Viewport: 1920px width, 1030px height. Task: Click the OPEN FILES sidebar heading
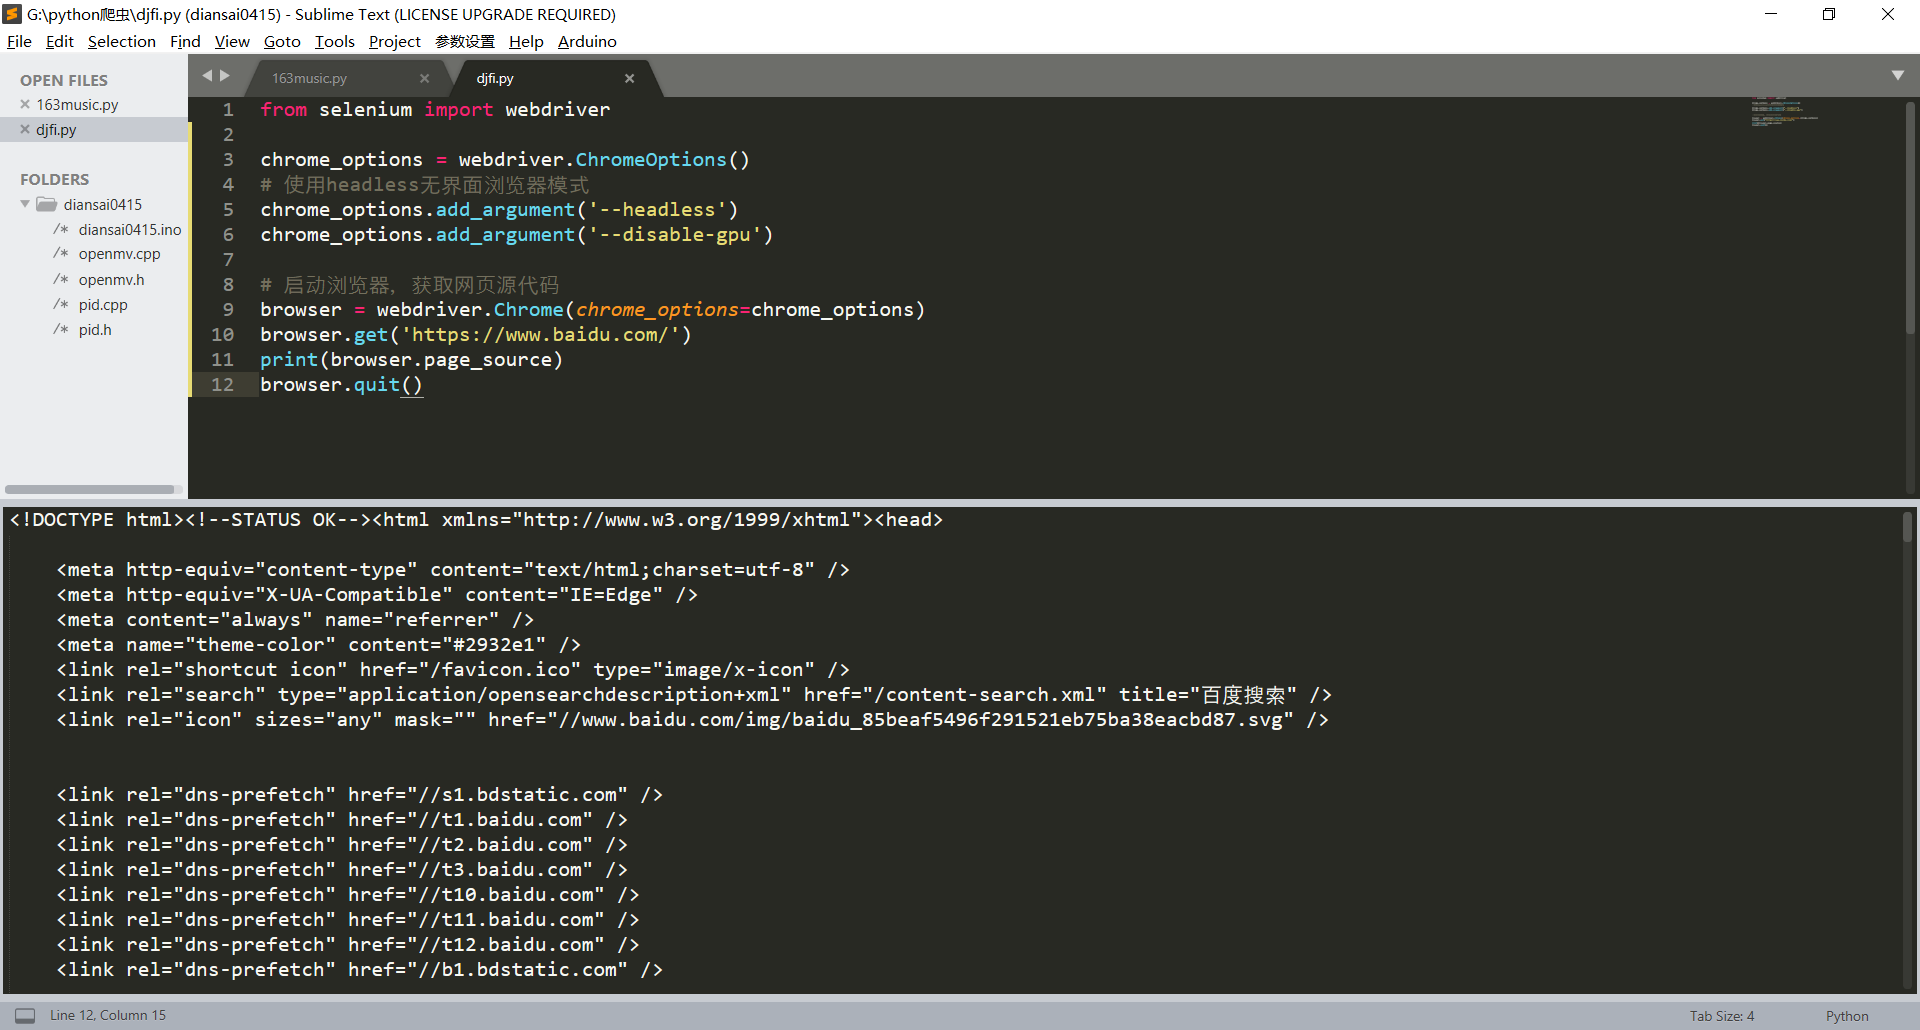click(x=64, y=80)
